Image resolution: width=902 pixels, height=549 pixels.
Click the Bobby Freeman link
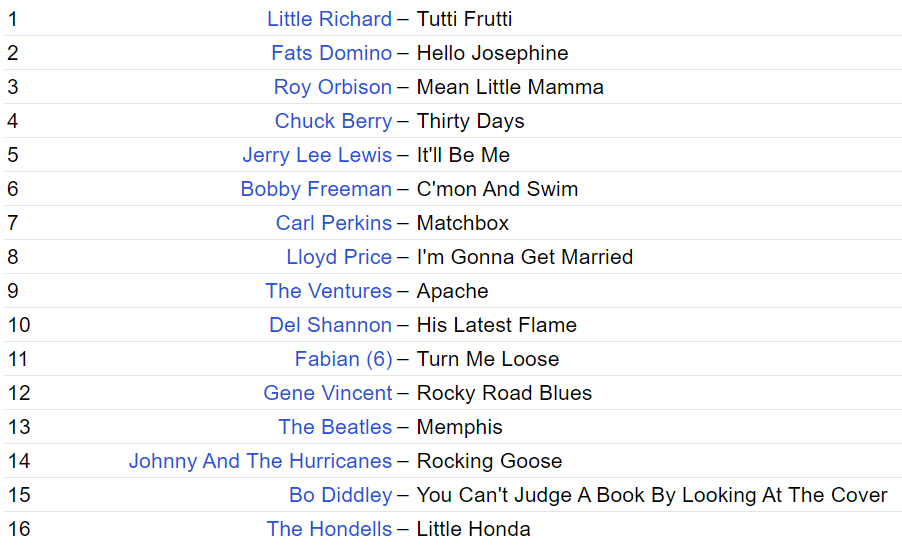tap(316, 189)
